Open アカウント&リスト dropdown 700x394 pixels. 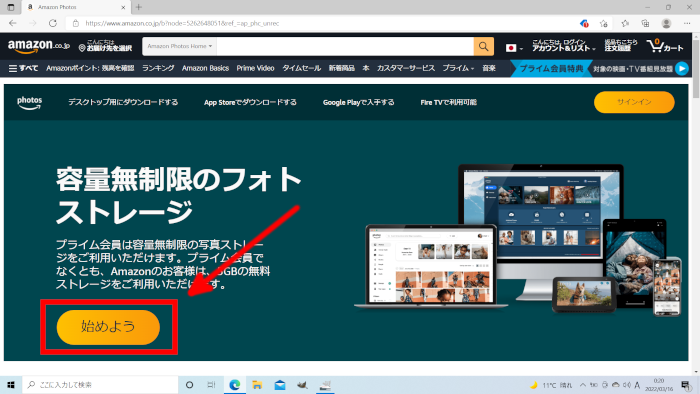[563, 46]
